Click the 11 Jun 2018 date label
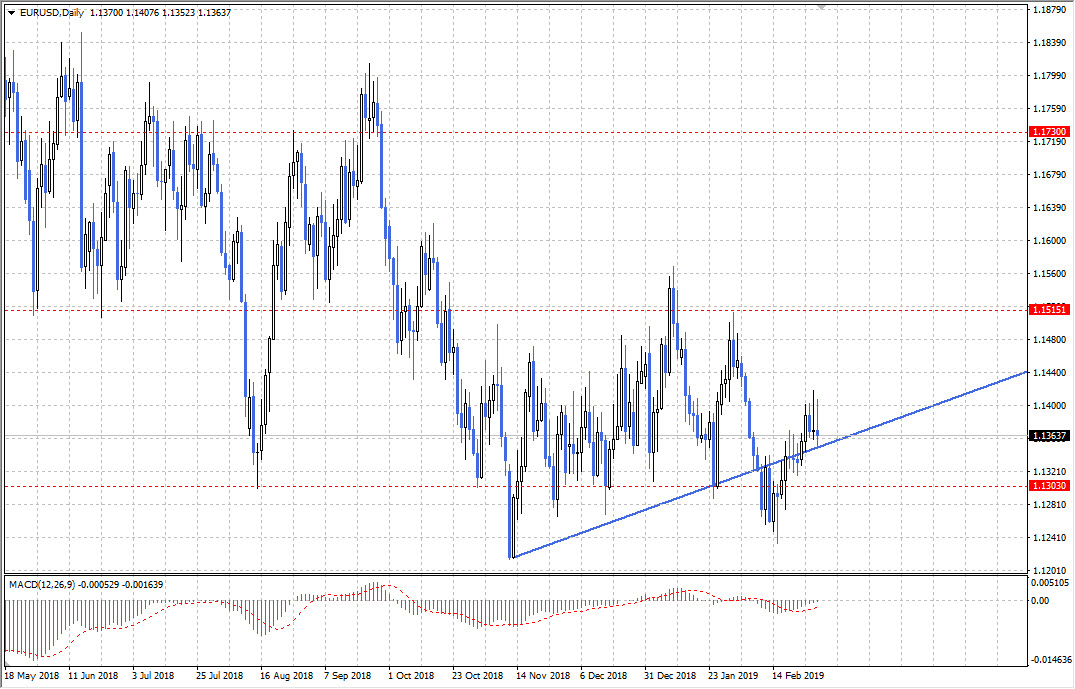Image resolution: width=1075 pixels, height=689 pixels. [x=94, y=675]
